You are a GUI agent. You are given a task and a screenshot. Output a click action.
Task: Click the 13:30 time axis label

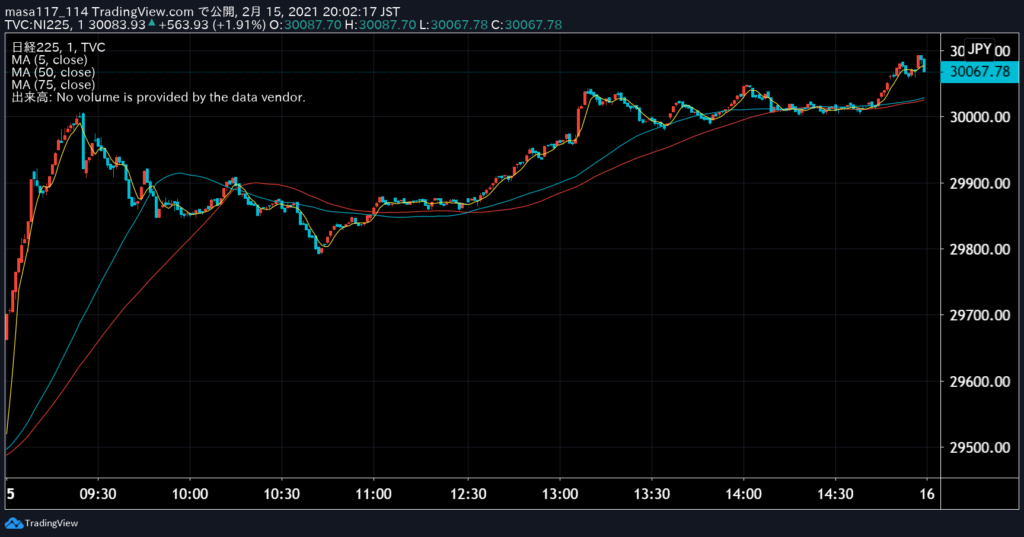point(652,494)
